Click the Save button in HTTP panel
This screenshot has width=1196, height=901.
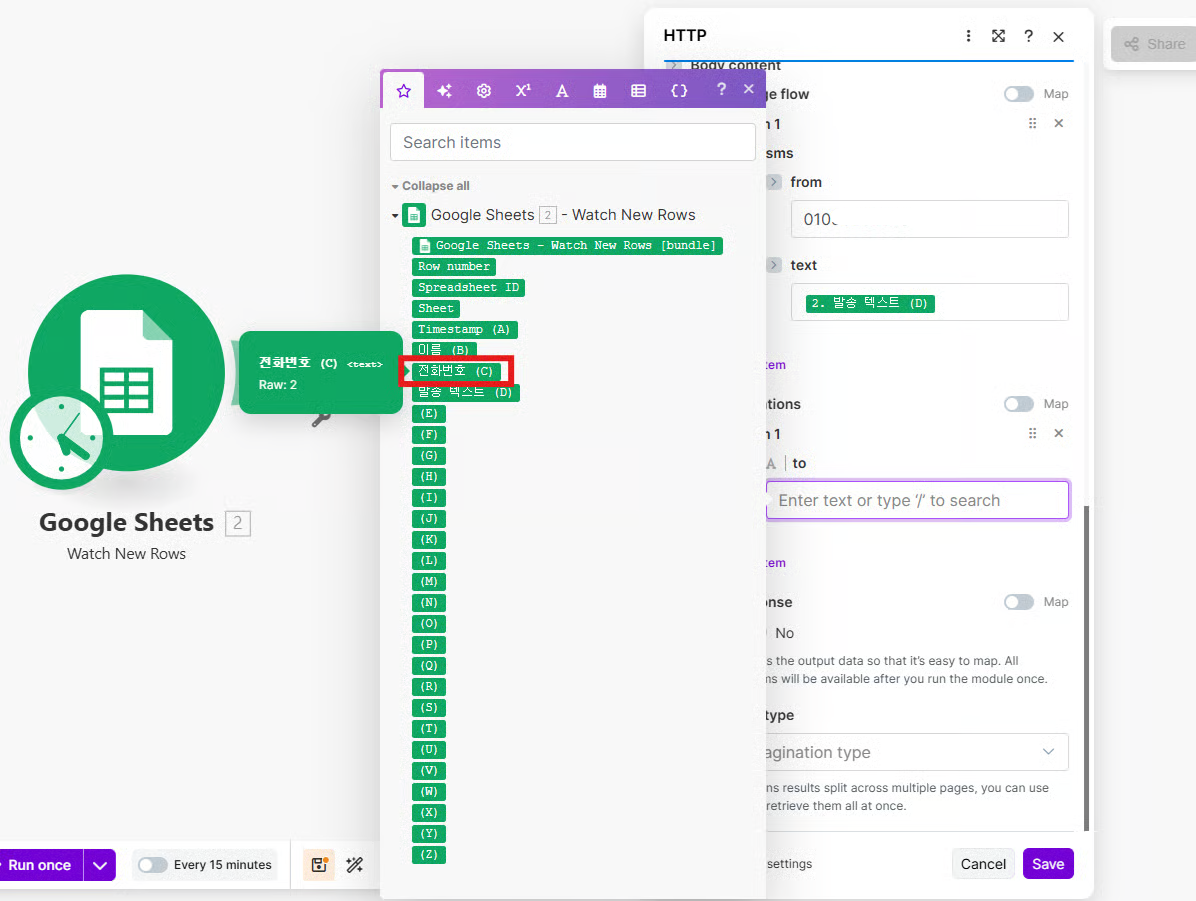[x=1047, y=864]
